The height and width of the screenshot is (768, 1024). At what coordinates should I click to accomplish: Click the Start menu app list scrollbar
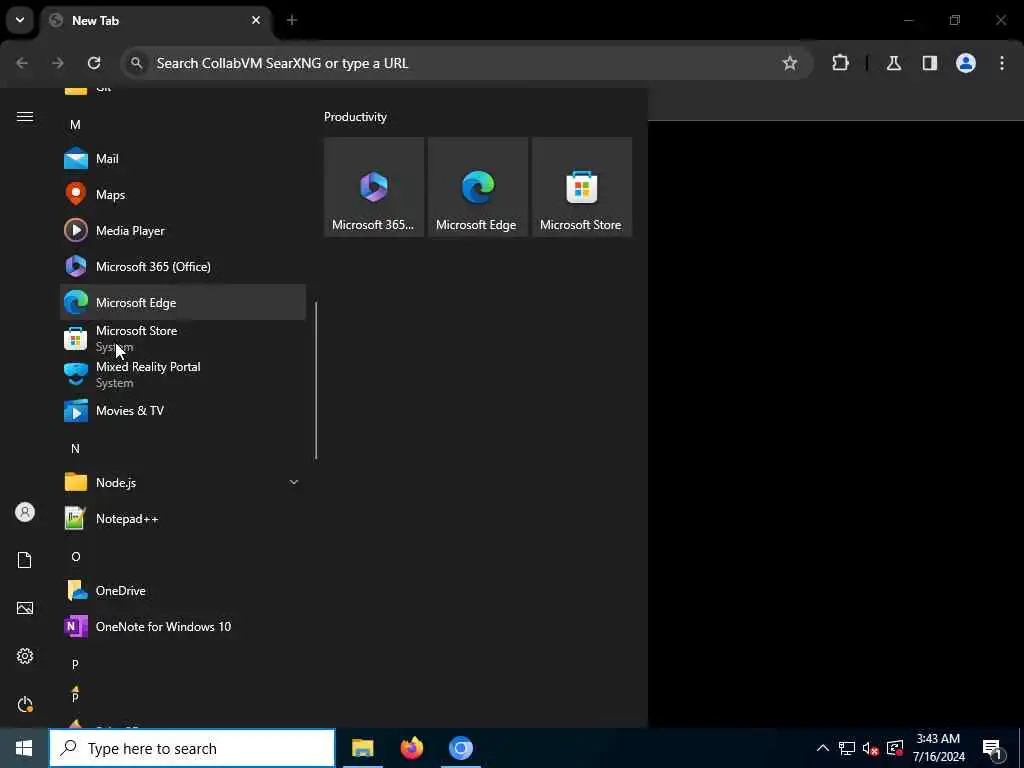[316, 380]
